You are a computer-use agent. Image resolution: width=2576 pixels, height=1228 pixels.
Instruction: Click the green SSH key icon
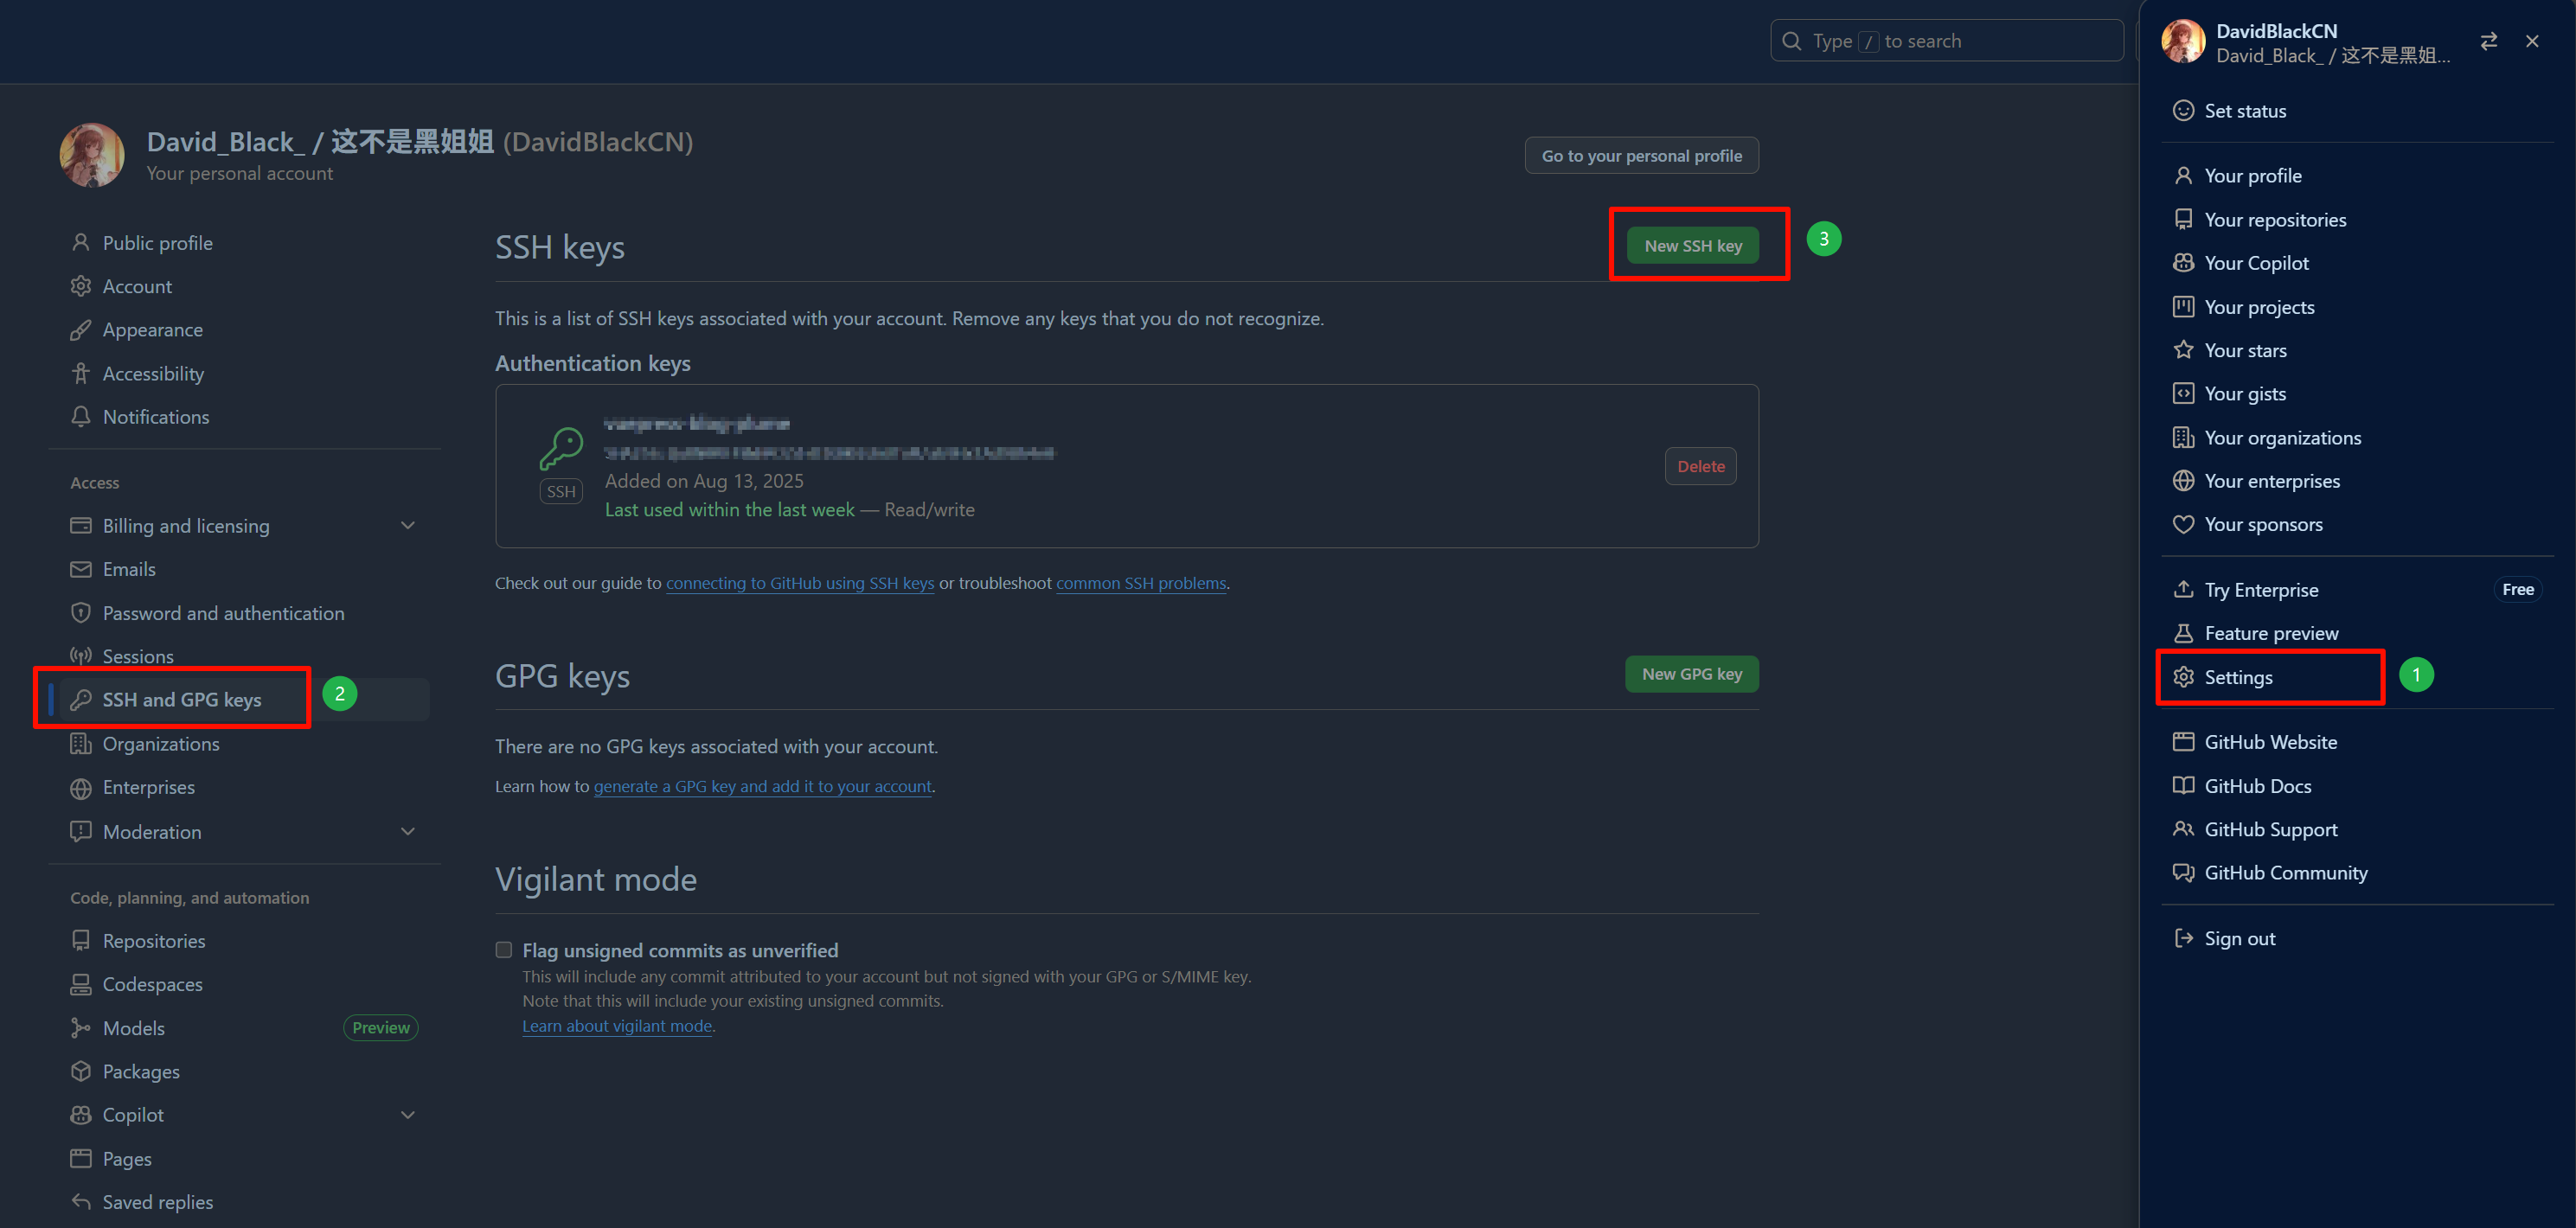click(561, 449)
